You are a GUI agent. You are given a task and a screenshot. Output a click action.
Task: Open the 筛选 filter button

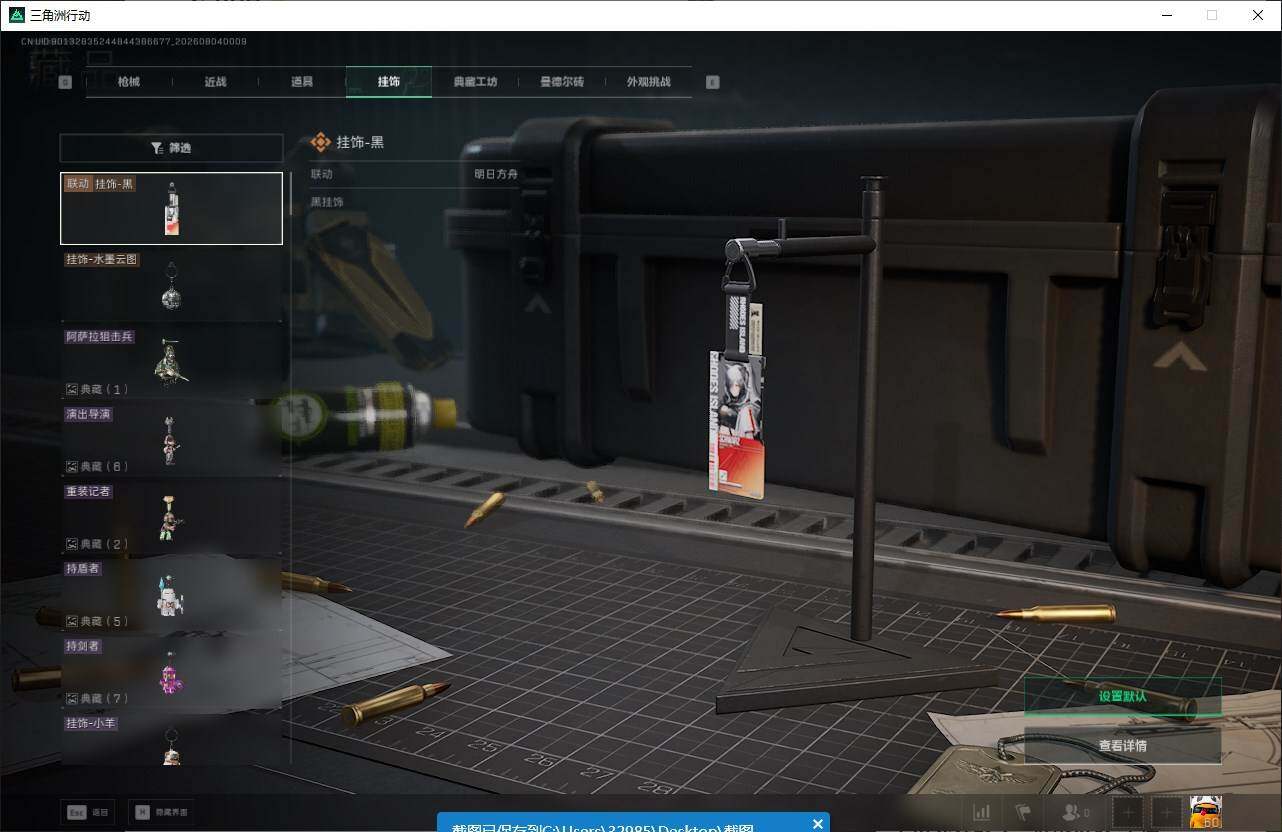pos(171,148)
